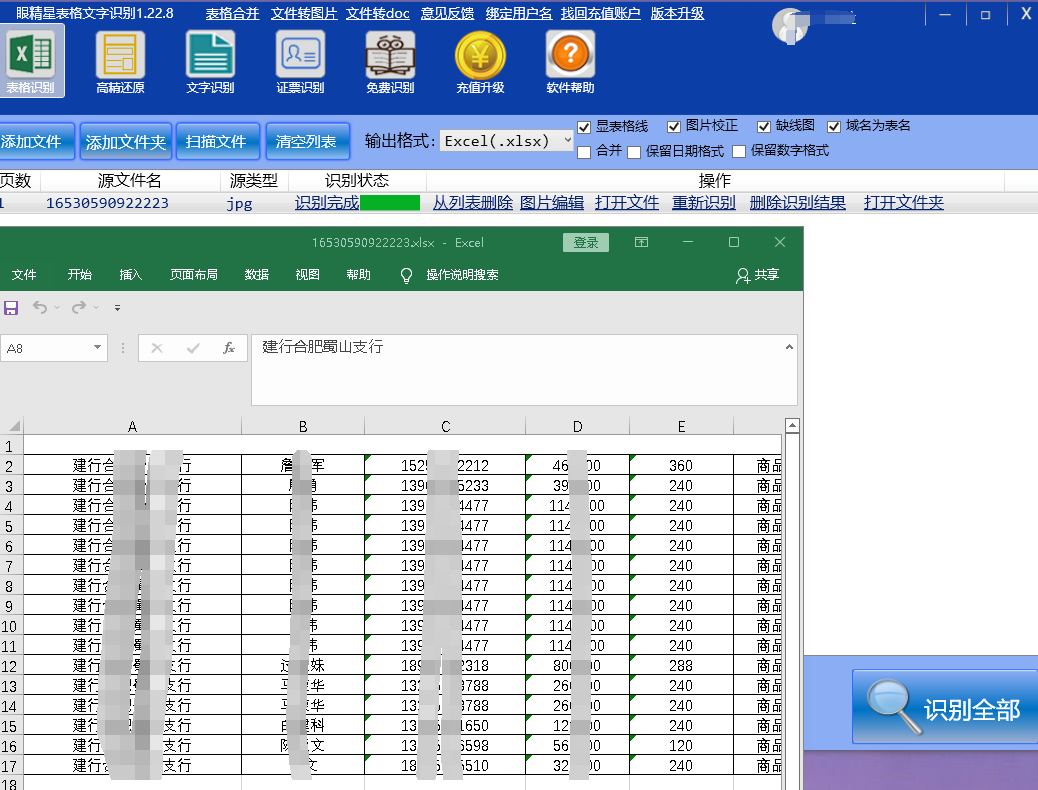This screenshot has width=1038, height=790.
Task: Click the 登录 sign-in button in Excel
Action: click(x=586, y=242)
